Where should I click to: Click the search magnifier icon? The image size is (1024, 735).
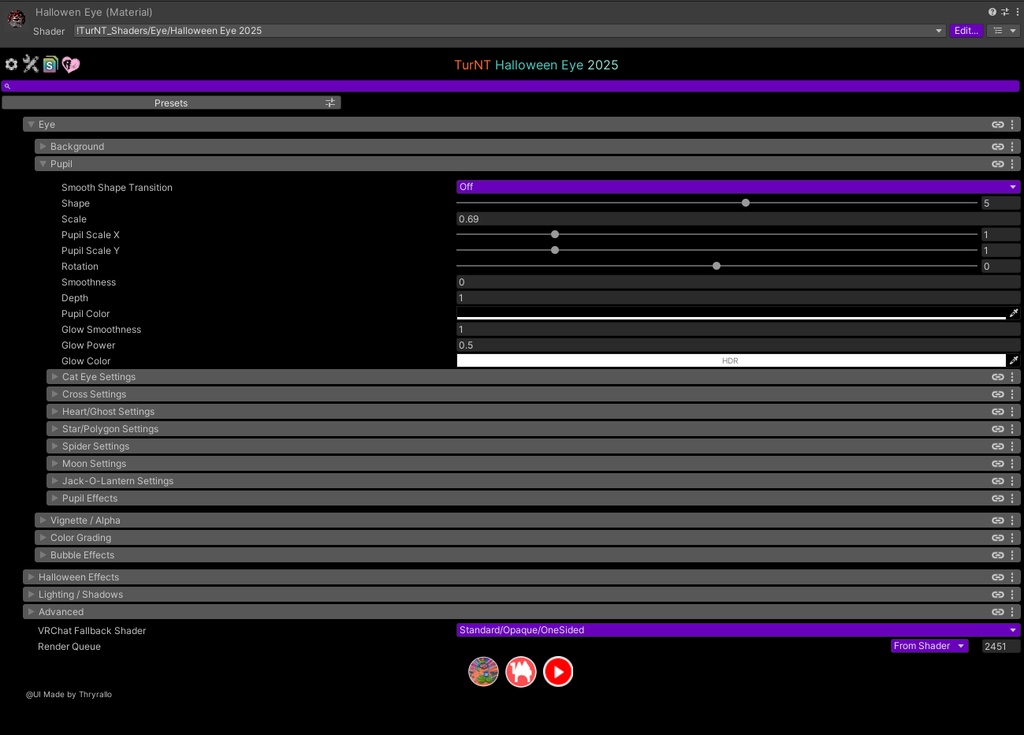8,86
